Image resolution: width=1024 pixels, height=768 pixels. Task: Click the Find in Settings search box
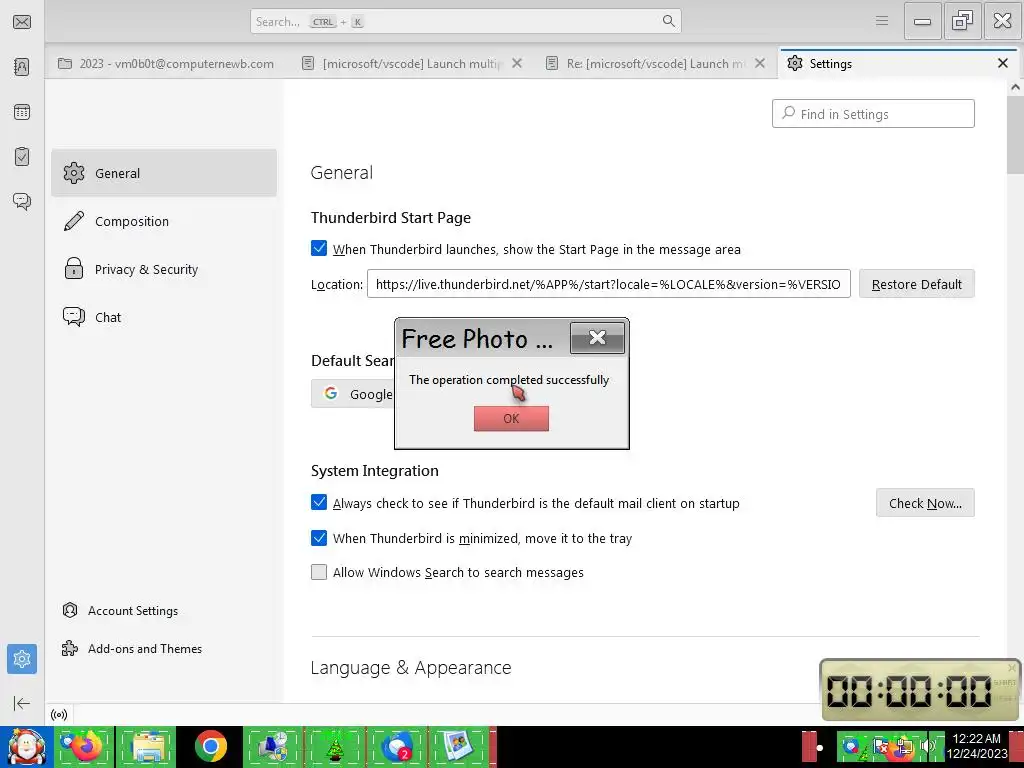coord(873,114)
